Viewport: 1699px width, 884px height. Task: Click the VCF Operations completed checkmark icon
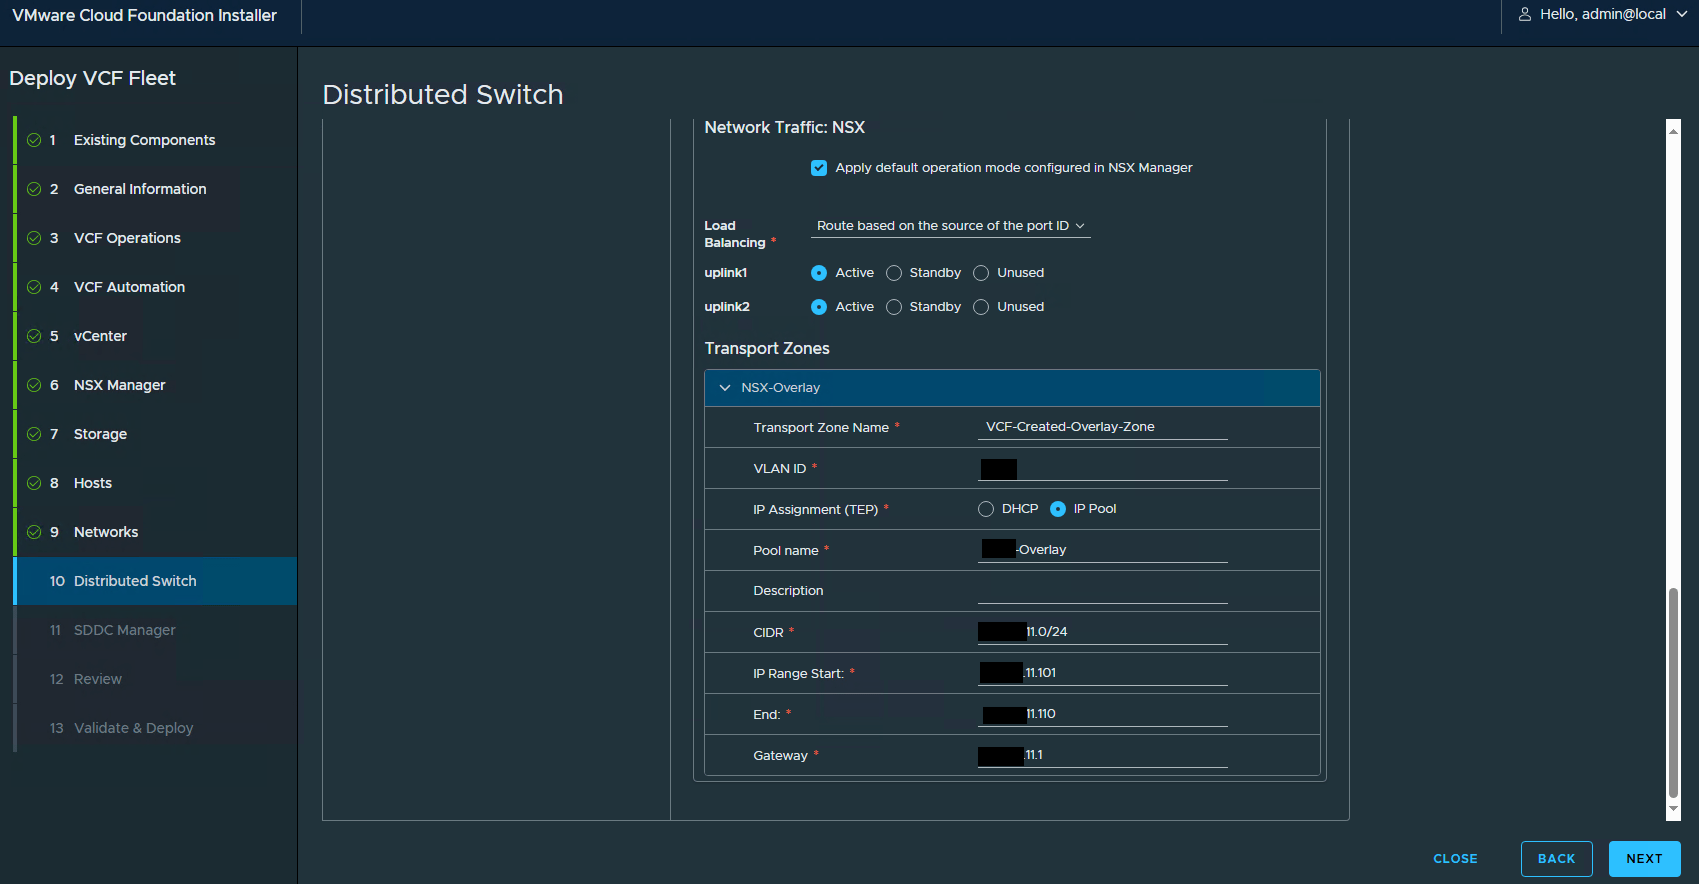[x=34, y=238]
